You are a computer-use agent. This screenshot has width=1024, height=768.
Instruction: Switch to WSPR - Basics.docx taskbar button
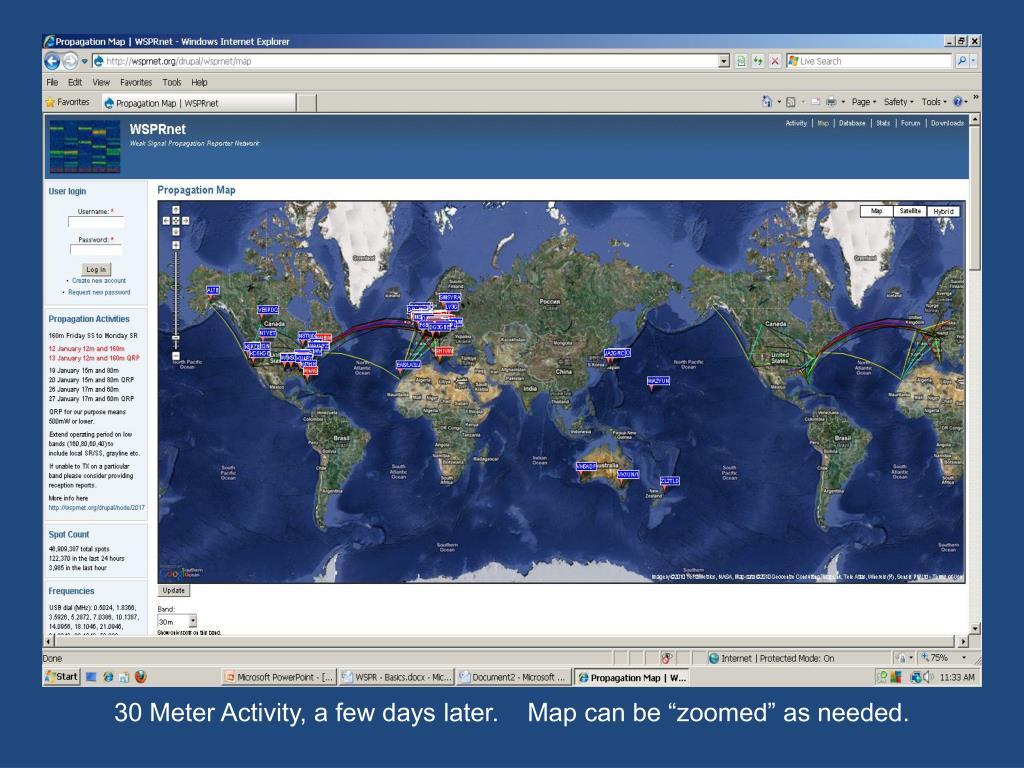[397, 677]
